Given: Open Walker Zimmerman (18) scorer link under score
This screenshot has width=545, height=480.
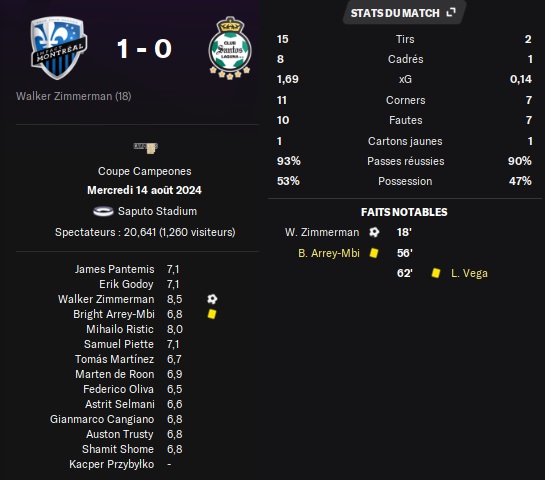Looking at the screenshot, I should coord(74,96).
